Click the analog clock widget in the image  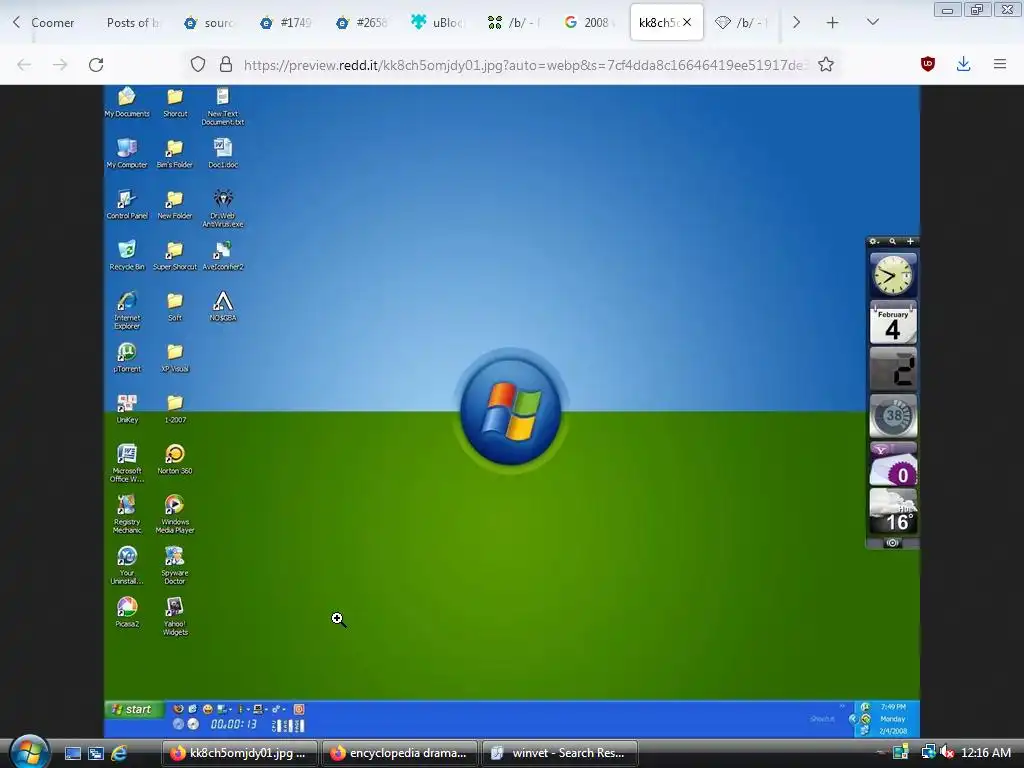point(893,275)
